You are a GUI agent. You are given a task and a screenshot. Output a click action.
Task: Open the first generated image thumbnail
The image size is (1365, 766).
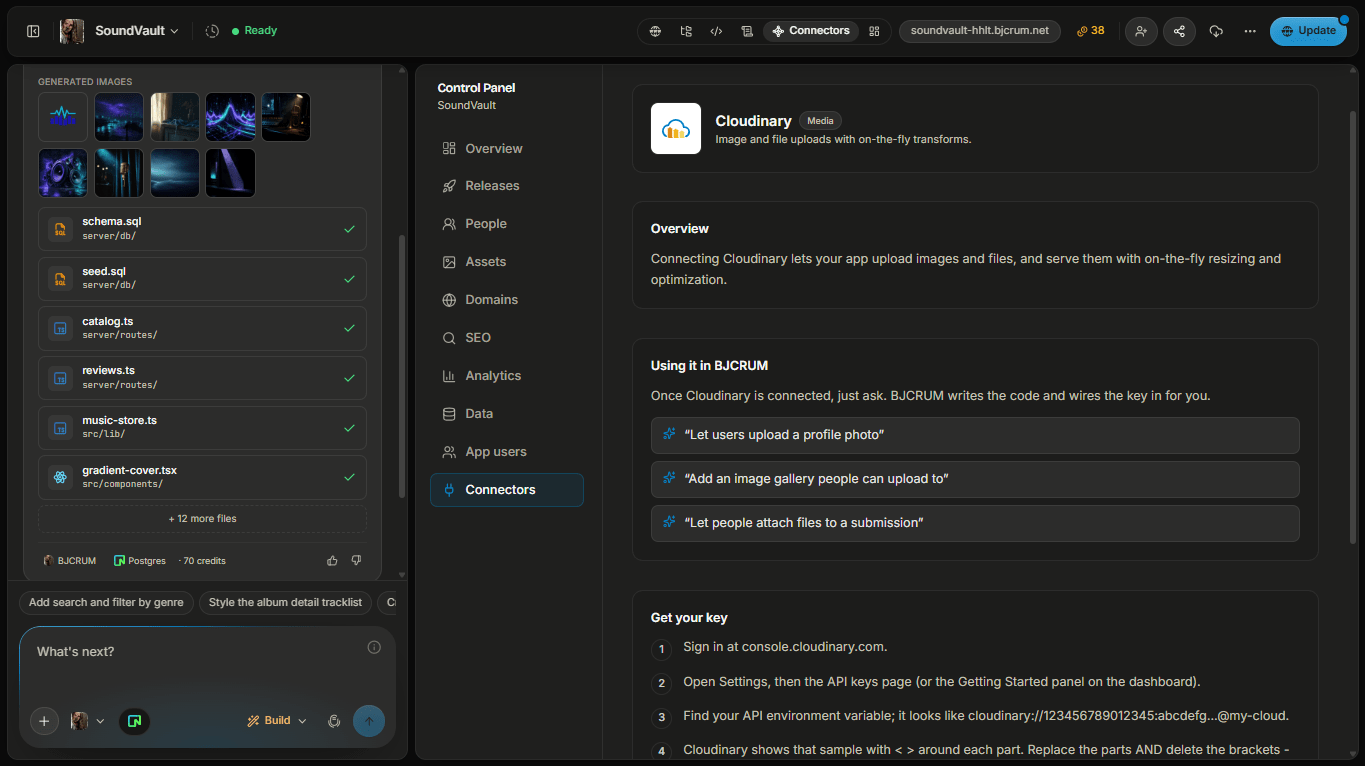[63, 117]
